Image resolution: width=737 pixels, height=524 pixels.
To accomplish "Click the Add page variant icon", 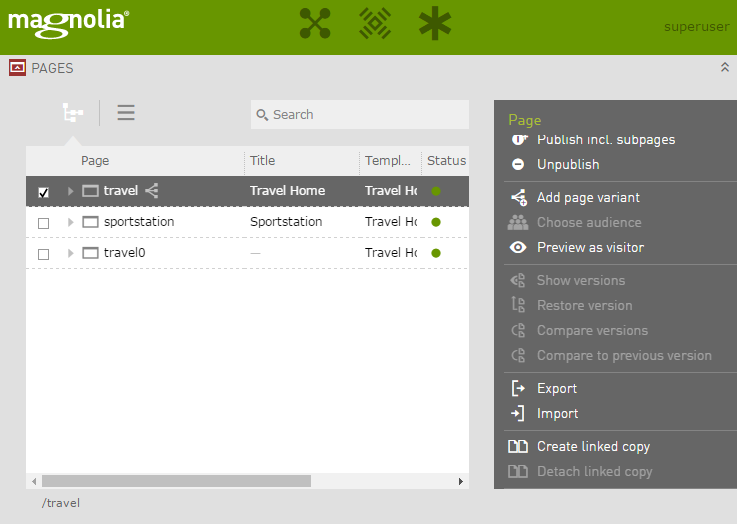I will coord(519,197).
